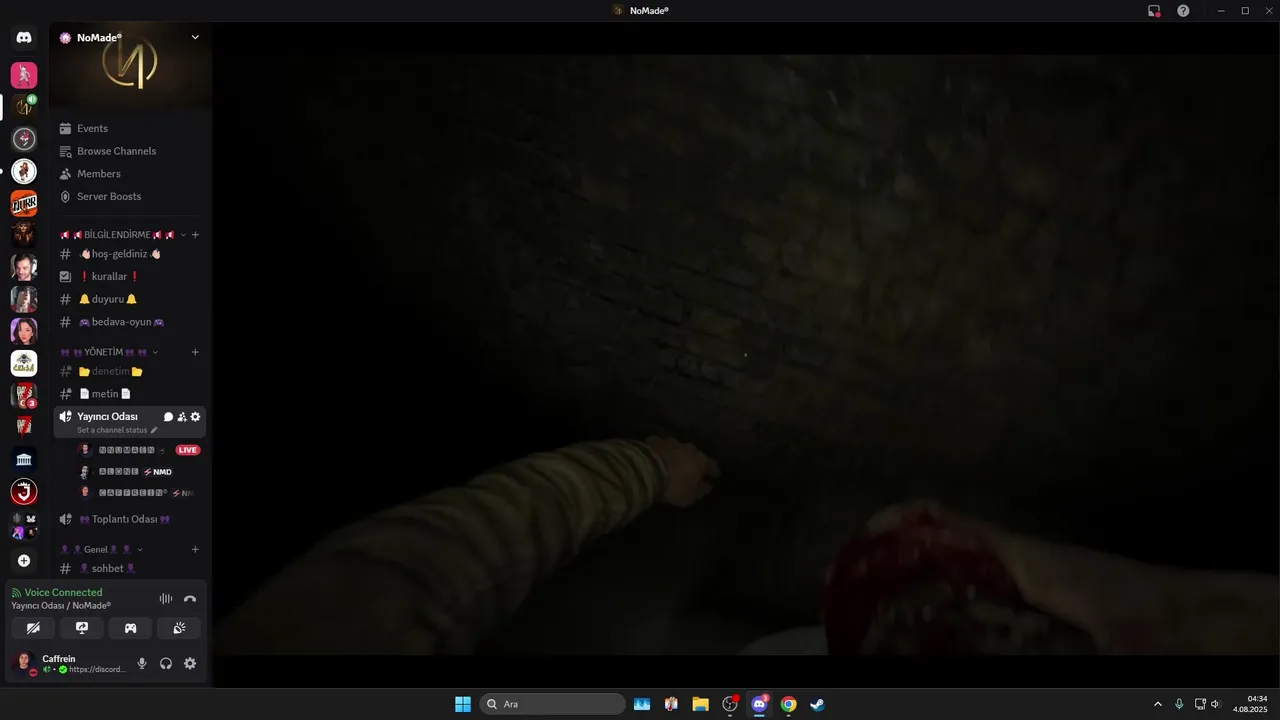The image size is (1280, 720).
Task: Add a server with the plus button
Action: (24, 561)
